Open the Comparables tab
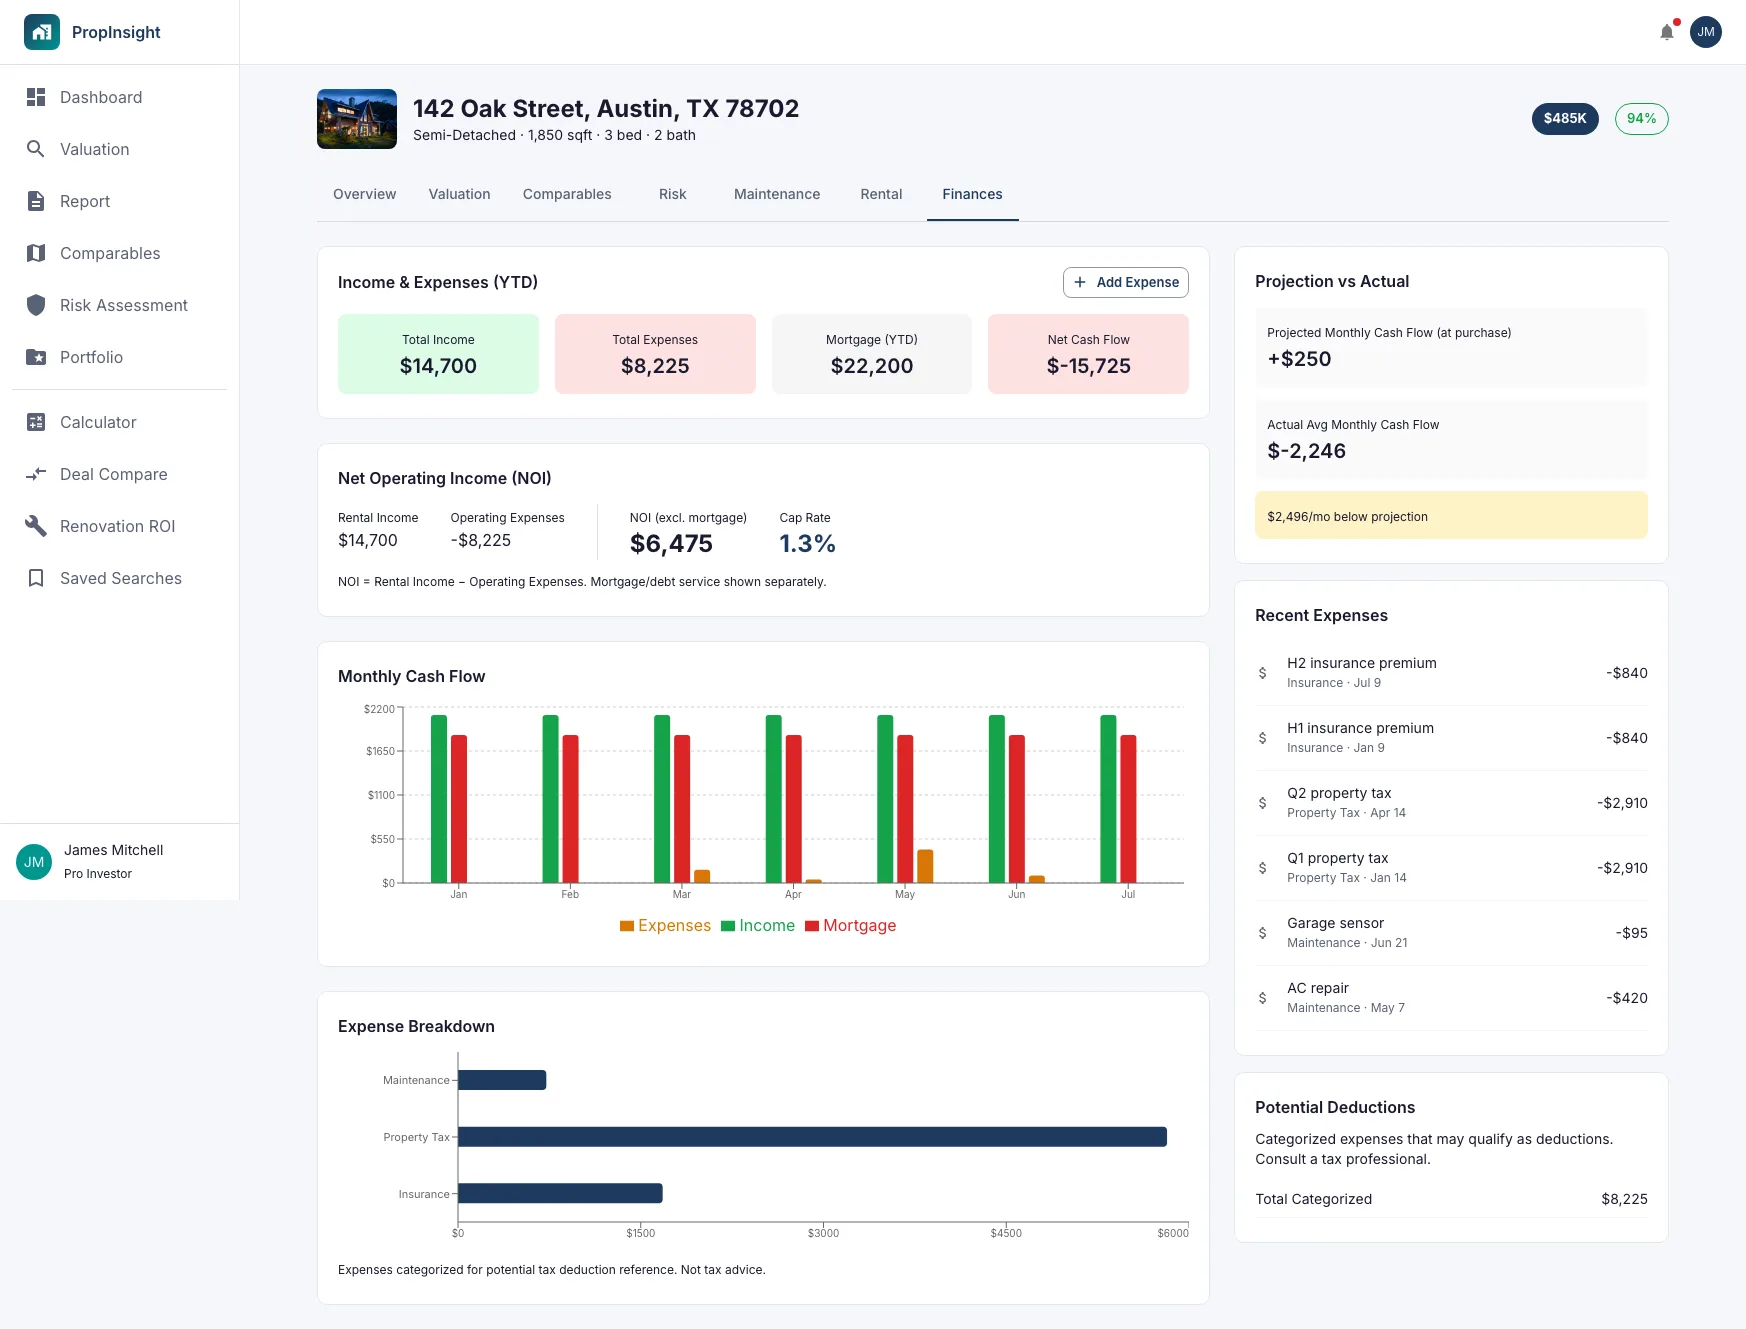 pyautogui.click(x=567, y=194)
